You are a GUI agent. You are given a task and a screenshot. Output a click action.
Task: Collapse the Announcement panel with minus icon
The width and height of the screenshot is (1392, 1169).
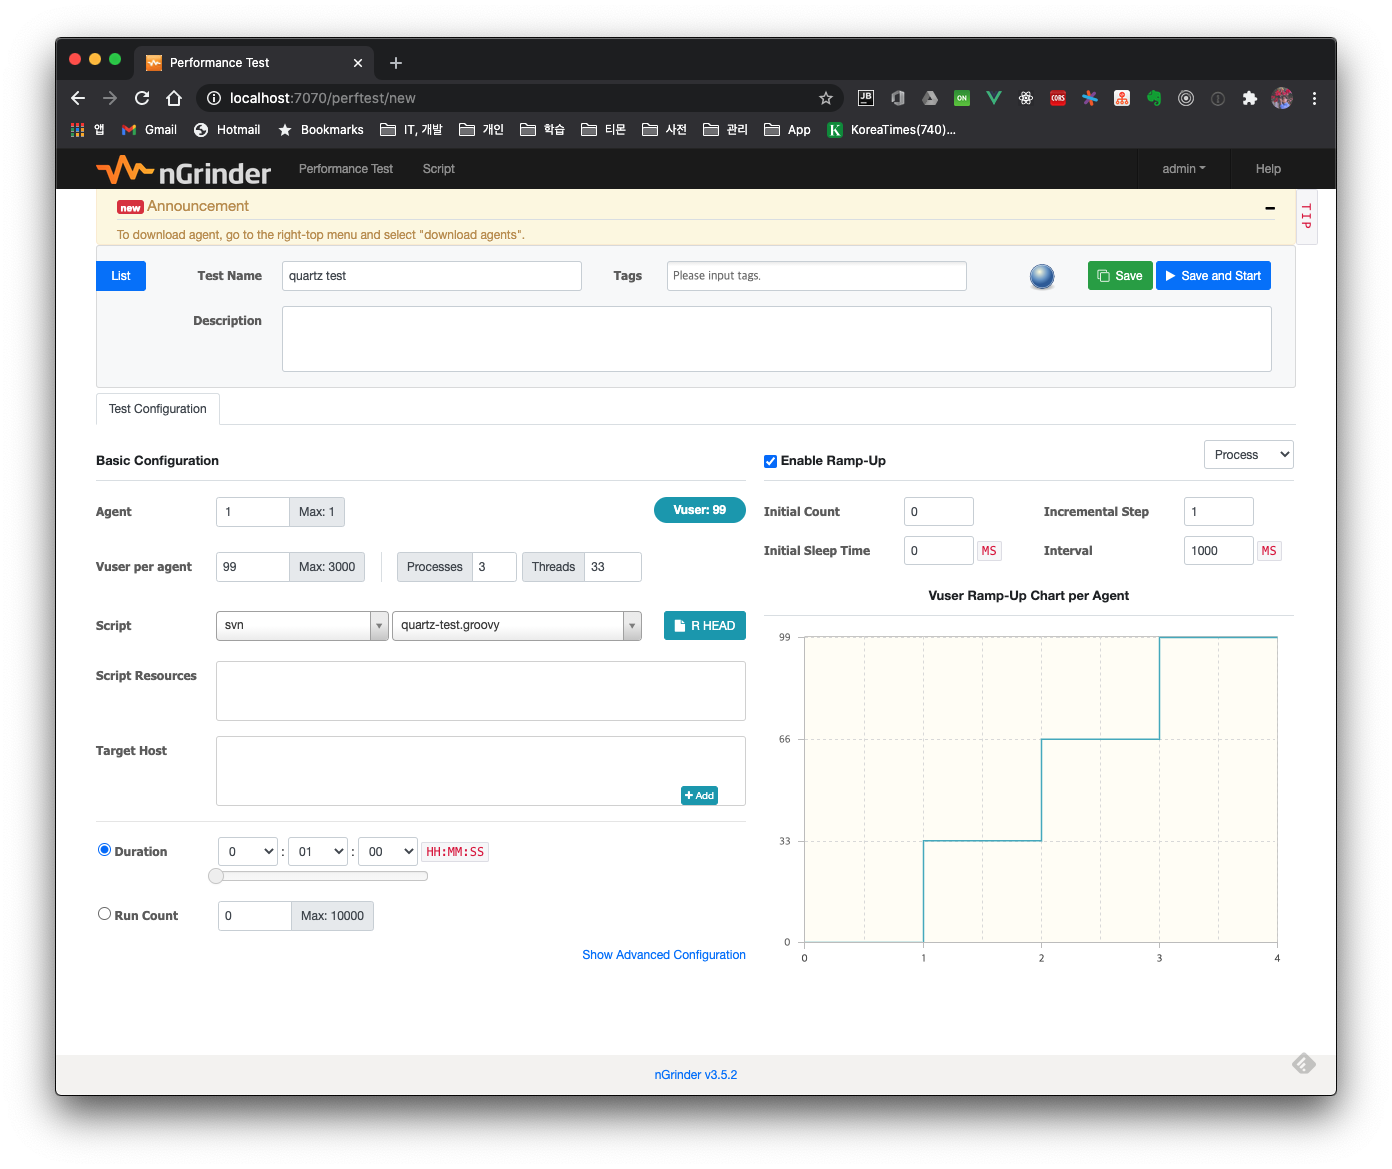point(1269,208)
